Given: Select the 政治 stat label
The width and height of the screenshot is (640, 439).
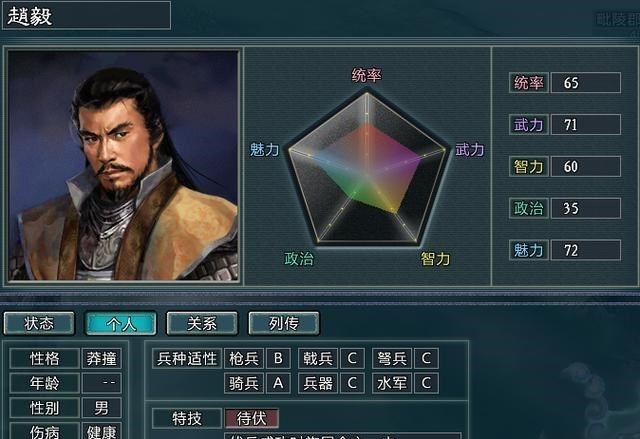Looking at the screenshot, I should click(529, 208).
